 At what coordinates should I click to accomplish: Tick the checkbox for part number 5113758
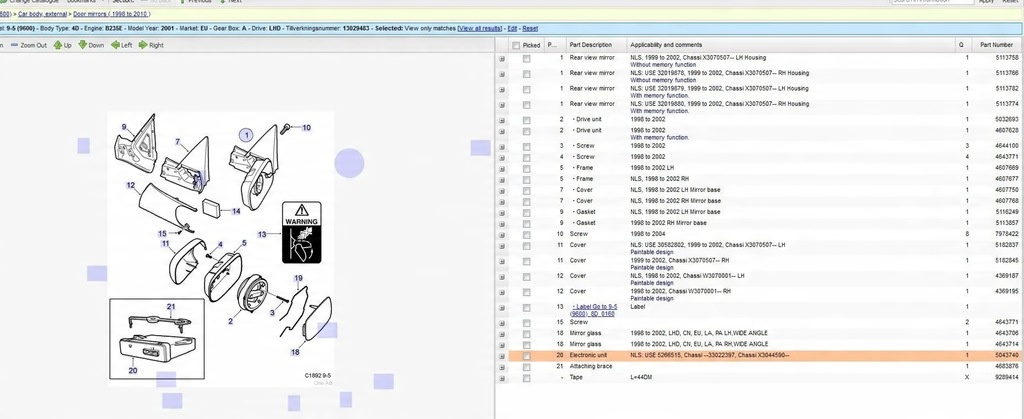click(x=526, y=59)
